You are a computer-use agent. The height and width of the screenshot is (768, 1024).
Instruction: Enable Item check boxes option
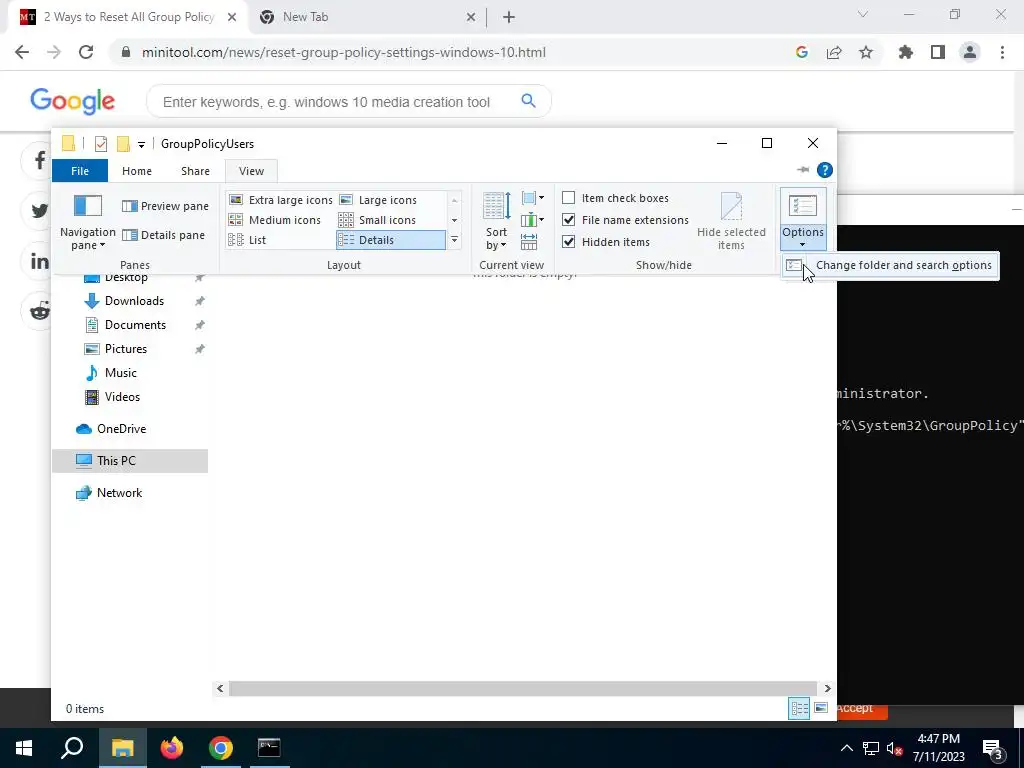coord(568,198)
